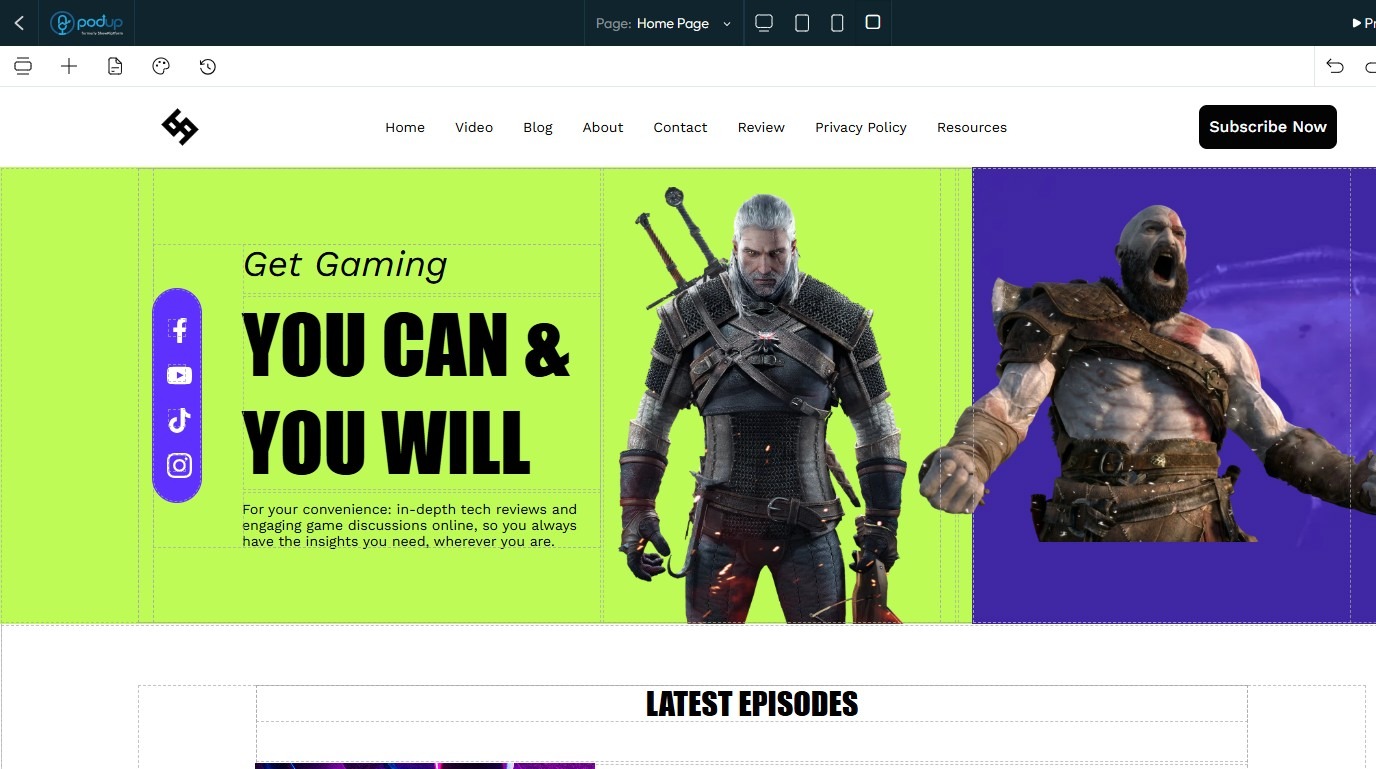Image resolution: width=1376 pixels, height=769 pixels.
Task: Select the rounded-square viewport icon
Action: [873, 22]
